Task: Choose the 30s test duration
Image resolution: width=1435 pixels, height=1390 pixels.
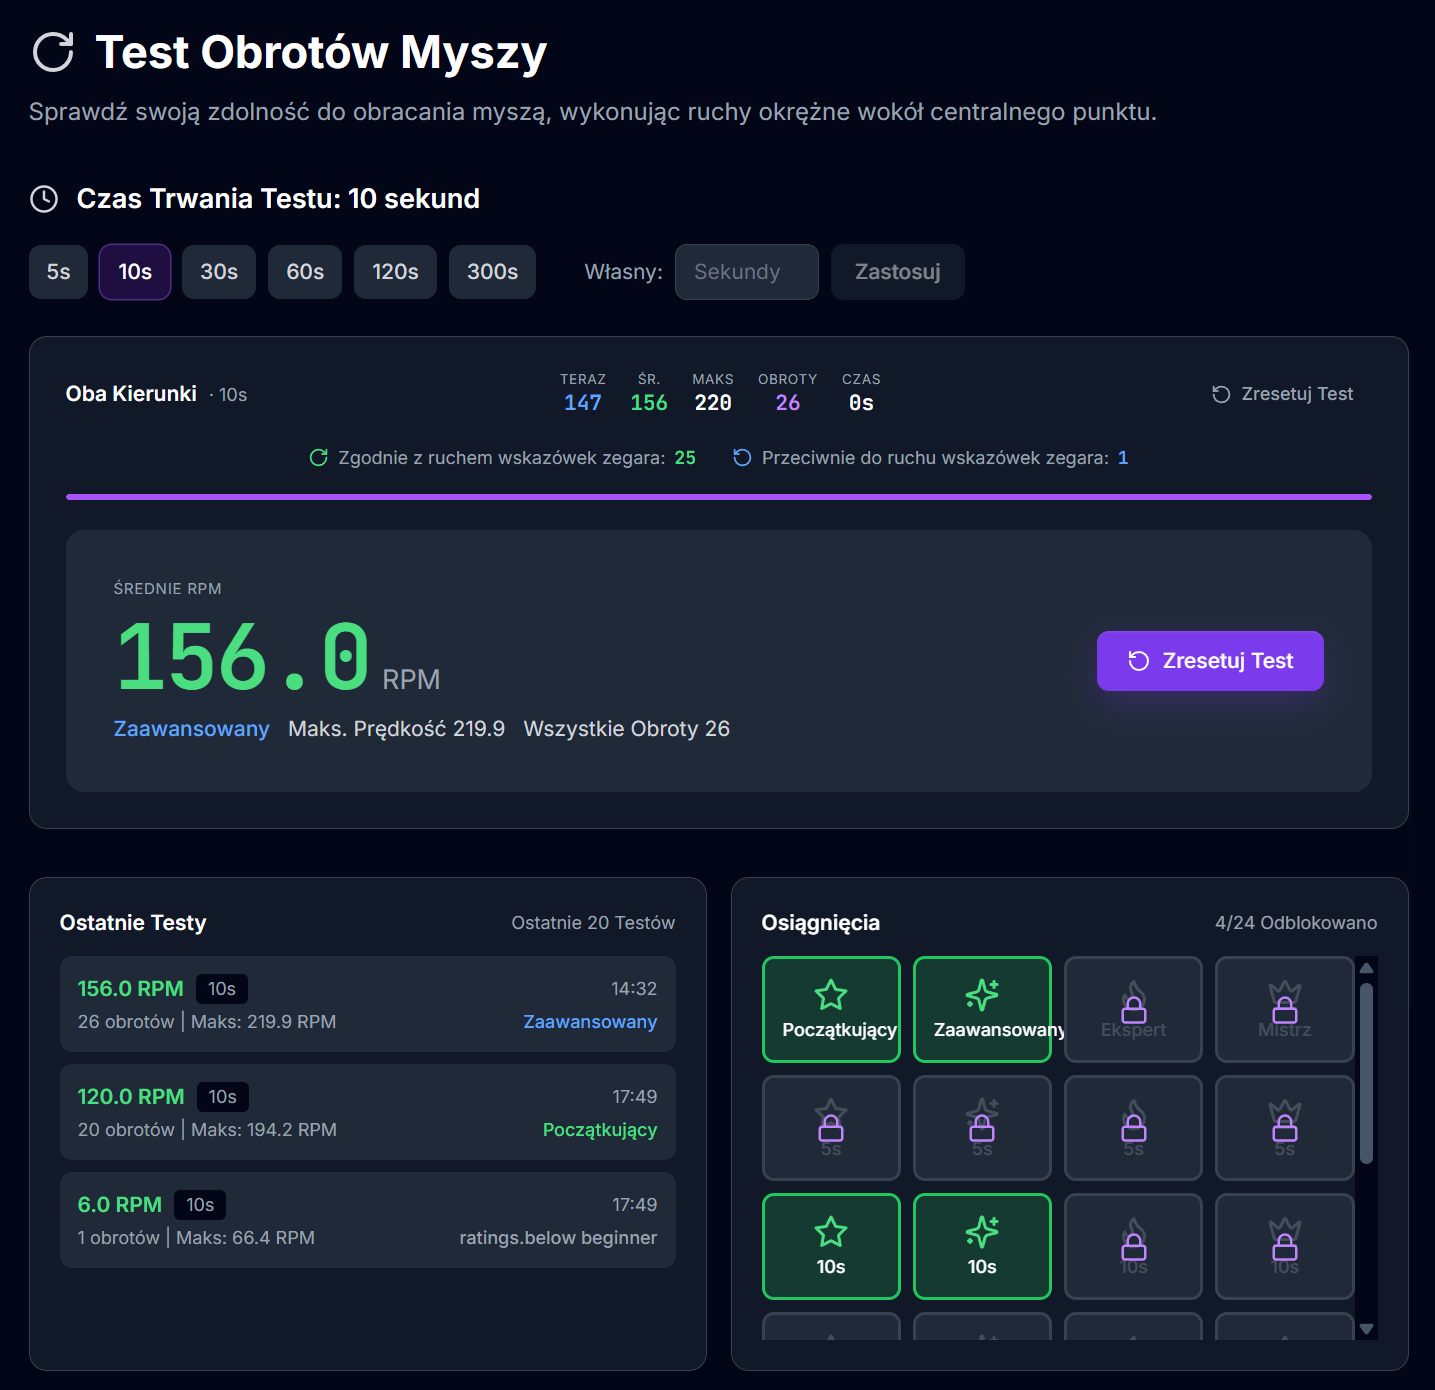Action: 219,272
